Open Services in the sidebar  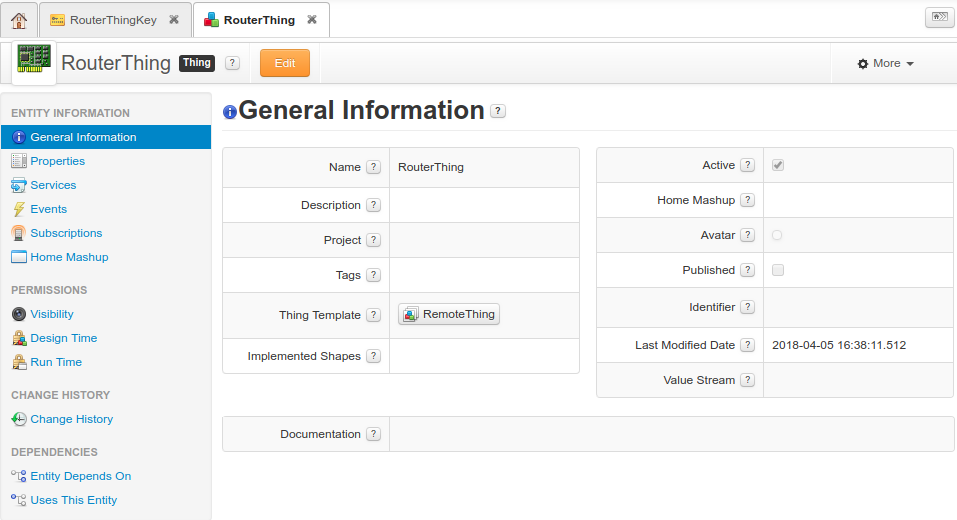tap(53, 185)
